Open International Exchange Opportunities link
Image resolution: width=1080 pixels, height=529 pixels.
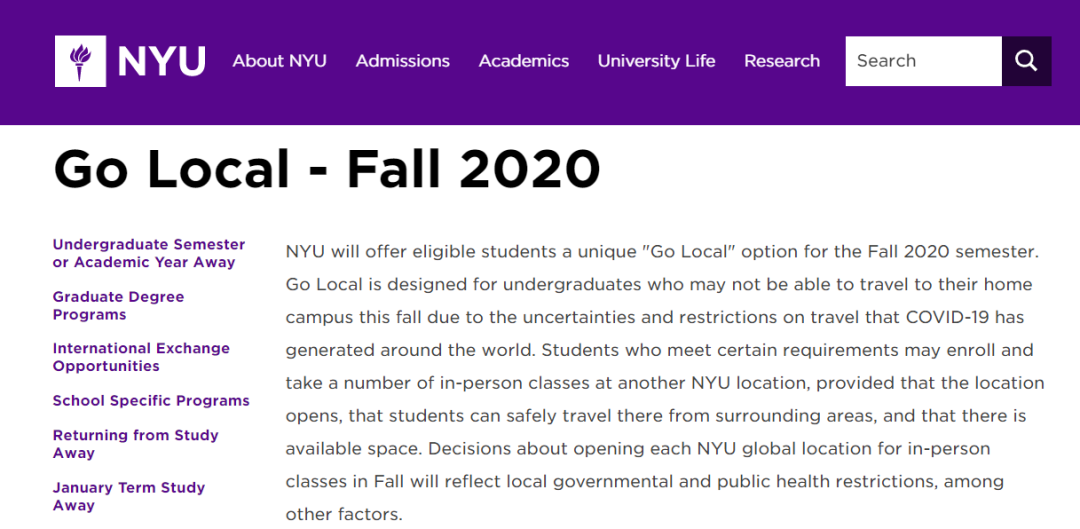click(x=141, y=357)
